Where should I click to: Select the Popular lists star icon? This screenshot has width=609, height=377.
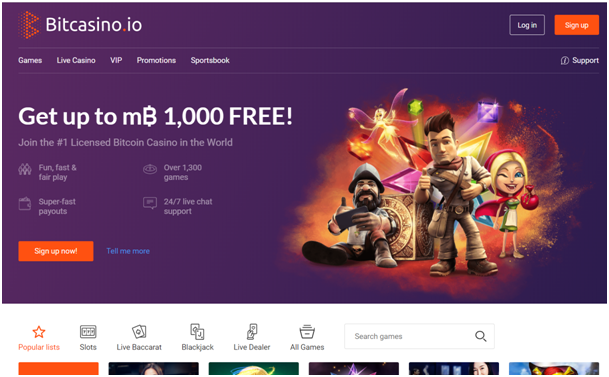[x=39, y=332]
